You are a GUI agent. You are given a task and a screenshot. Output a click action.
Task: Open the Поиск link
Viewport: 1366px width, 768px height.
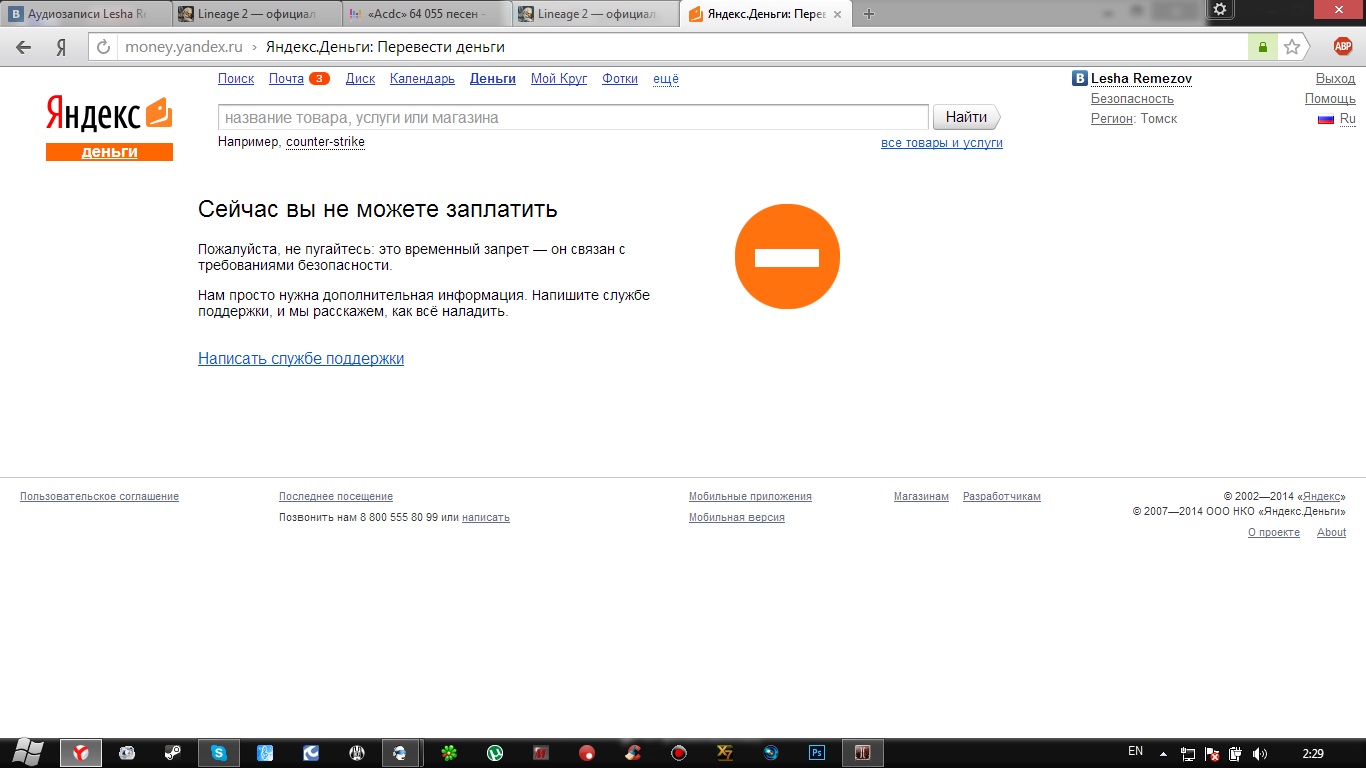click(236, 79)
